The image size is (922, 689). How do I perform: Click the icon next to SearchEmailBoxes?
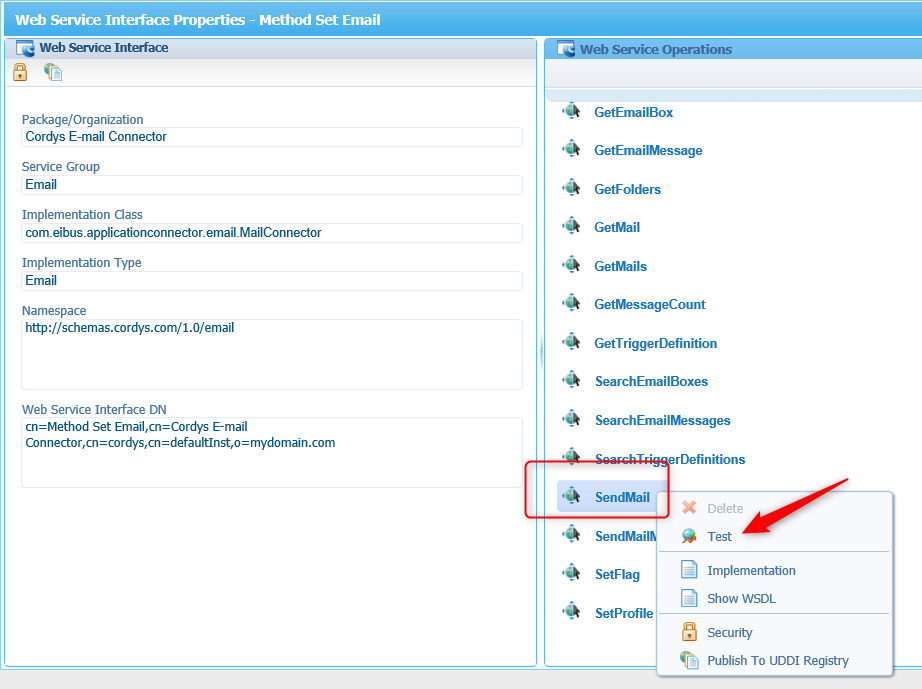coord(572,380)
